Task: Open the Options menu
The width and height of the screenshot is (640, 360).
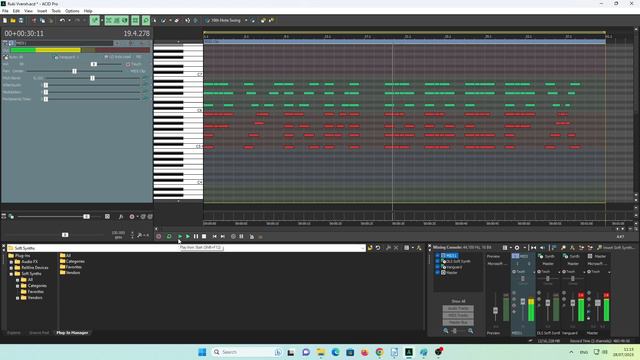Action: pos(72,11)
